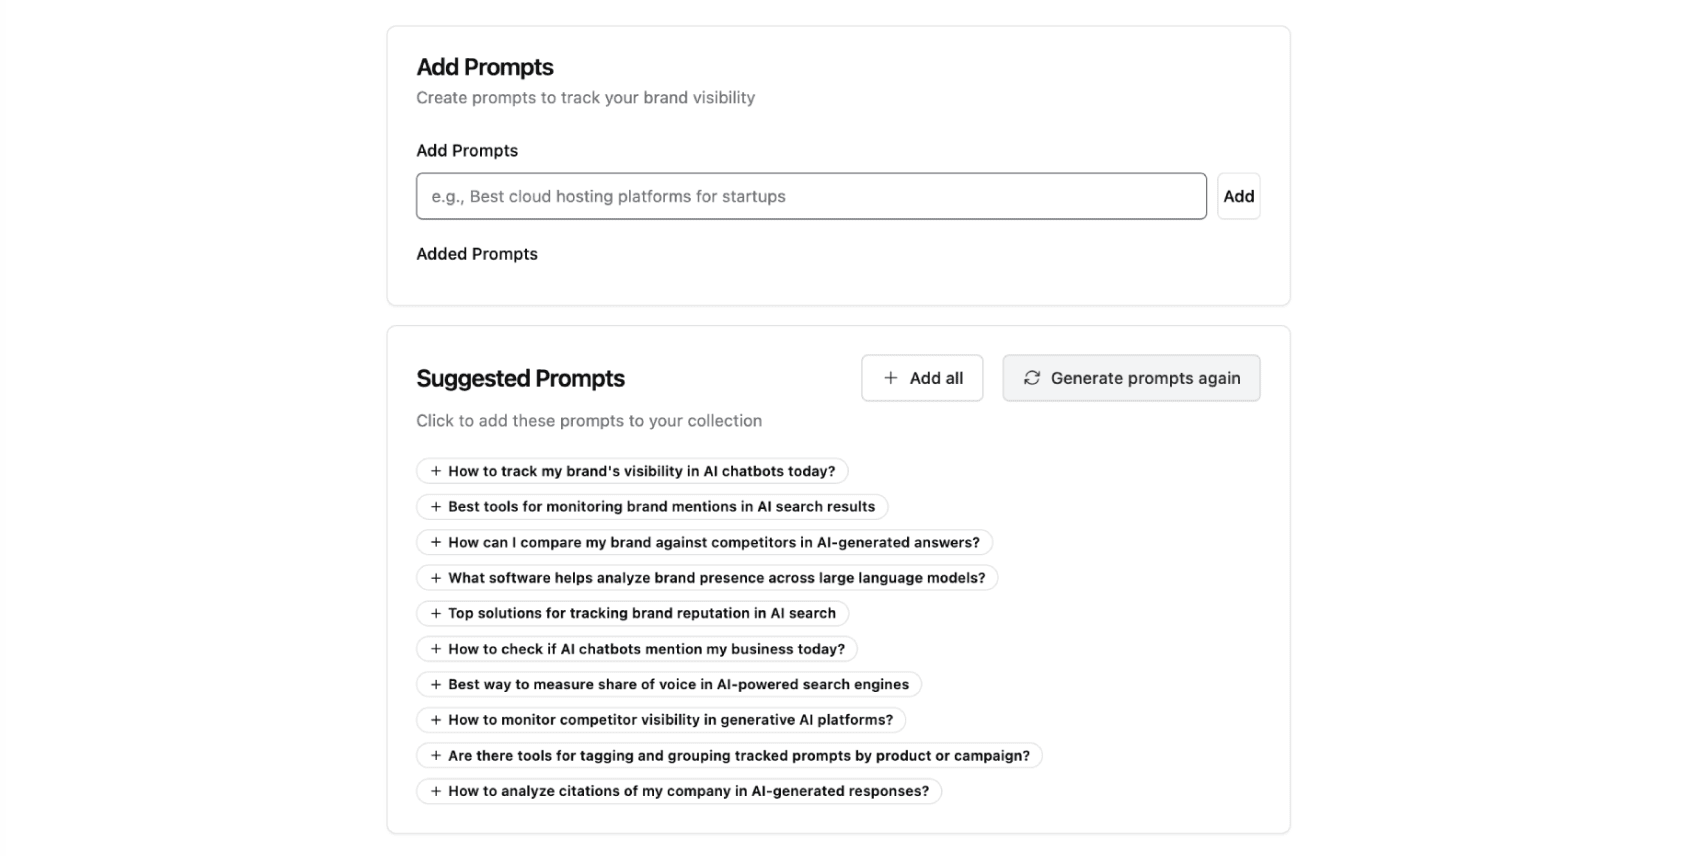Click the plus icon in Add all button

point(890,378)
